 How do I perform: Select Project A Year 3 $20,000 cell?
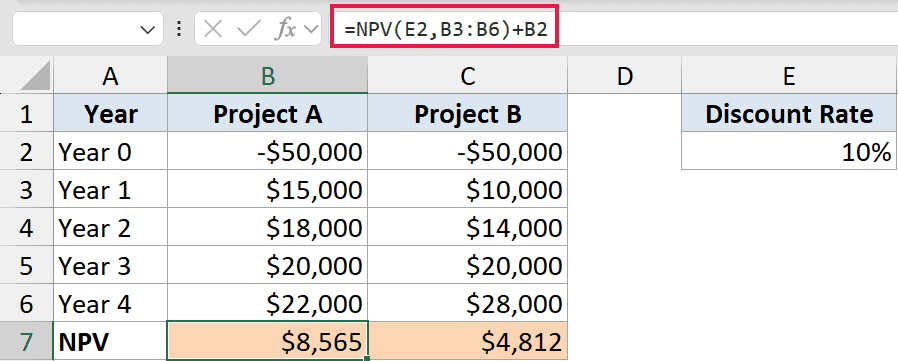coord(267,266)
